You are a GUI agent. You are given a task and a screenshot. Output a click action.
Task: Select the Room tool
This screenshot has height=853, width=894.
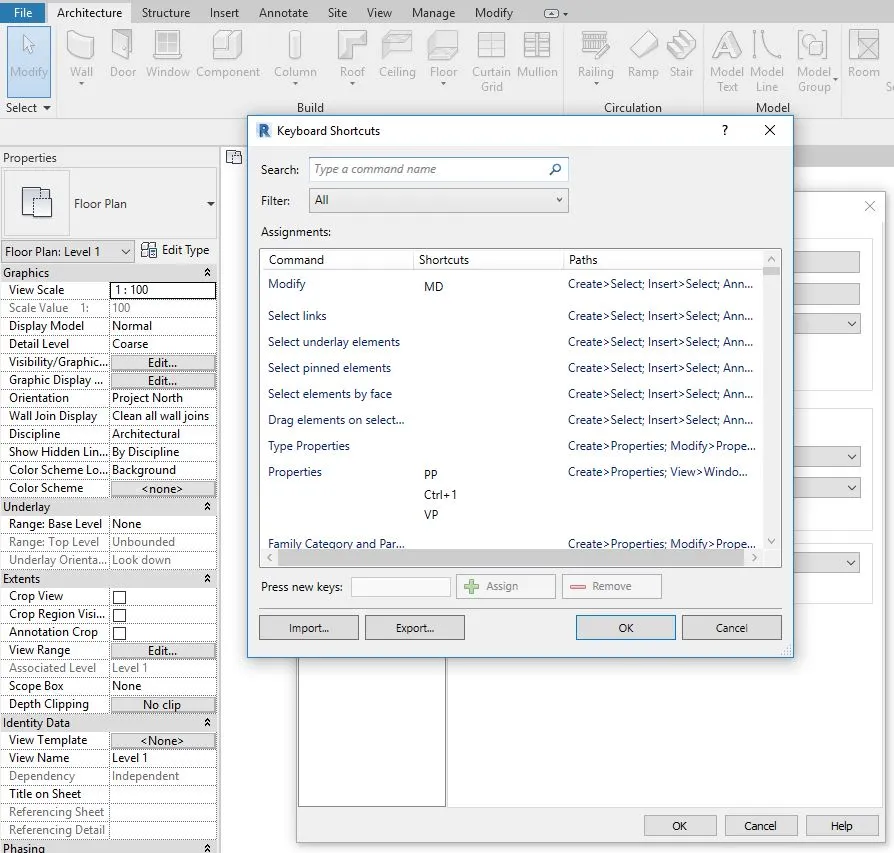[x=866, y=55]
